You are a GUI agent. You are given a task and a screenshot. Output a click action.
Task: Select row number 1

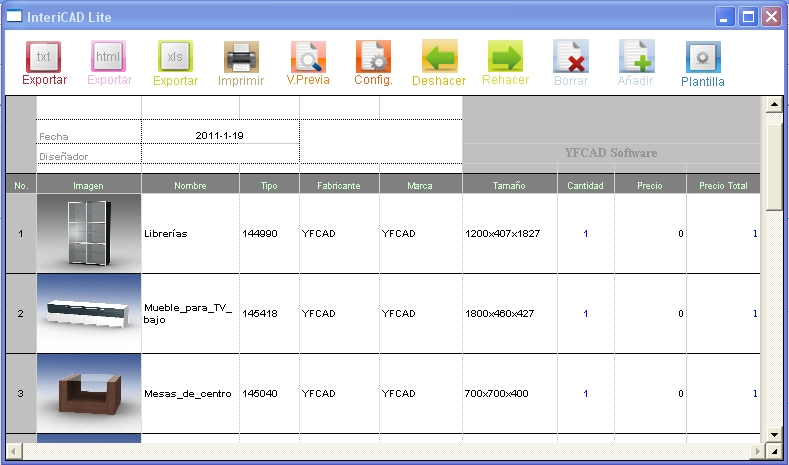(21, 234)
